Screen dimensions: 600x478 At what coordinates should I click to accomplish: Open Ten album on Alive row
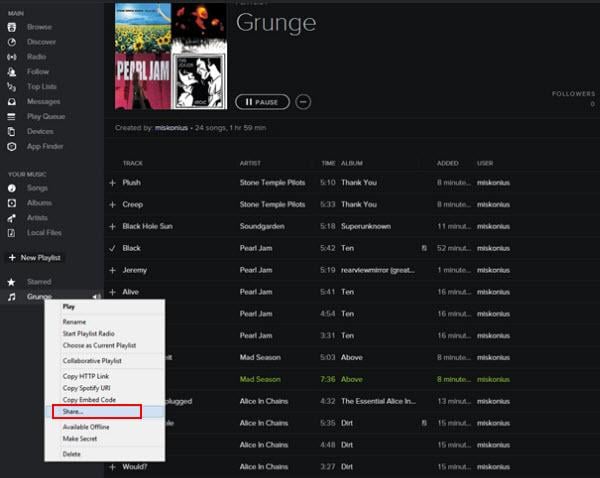tap(347, 292)
